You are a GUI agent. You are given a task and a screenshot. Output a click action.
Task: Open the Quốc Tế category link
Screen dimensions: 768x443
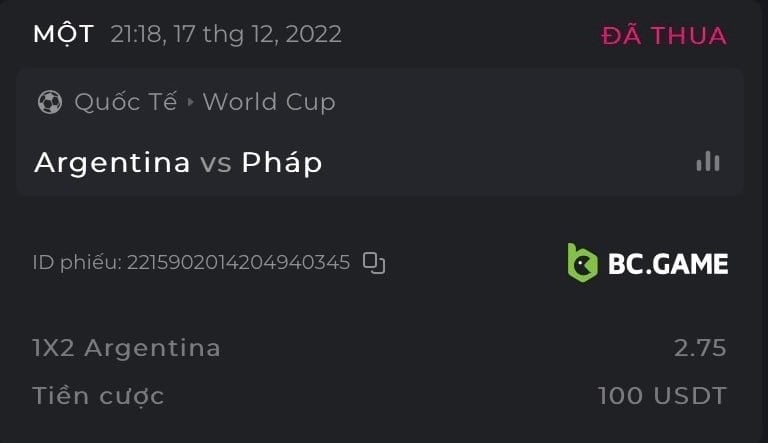[x=126, y=102]
